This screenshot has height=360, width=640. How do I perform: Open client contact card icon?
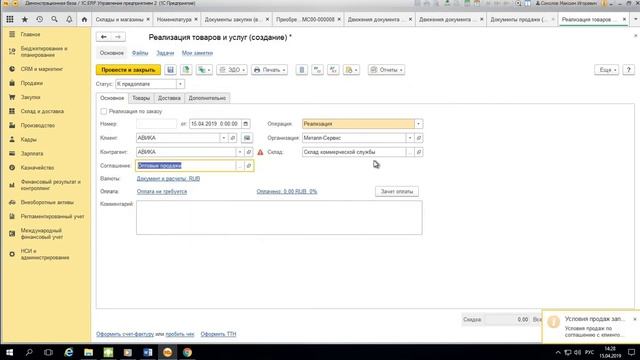(247, 138)
